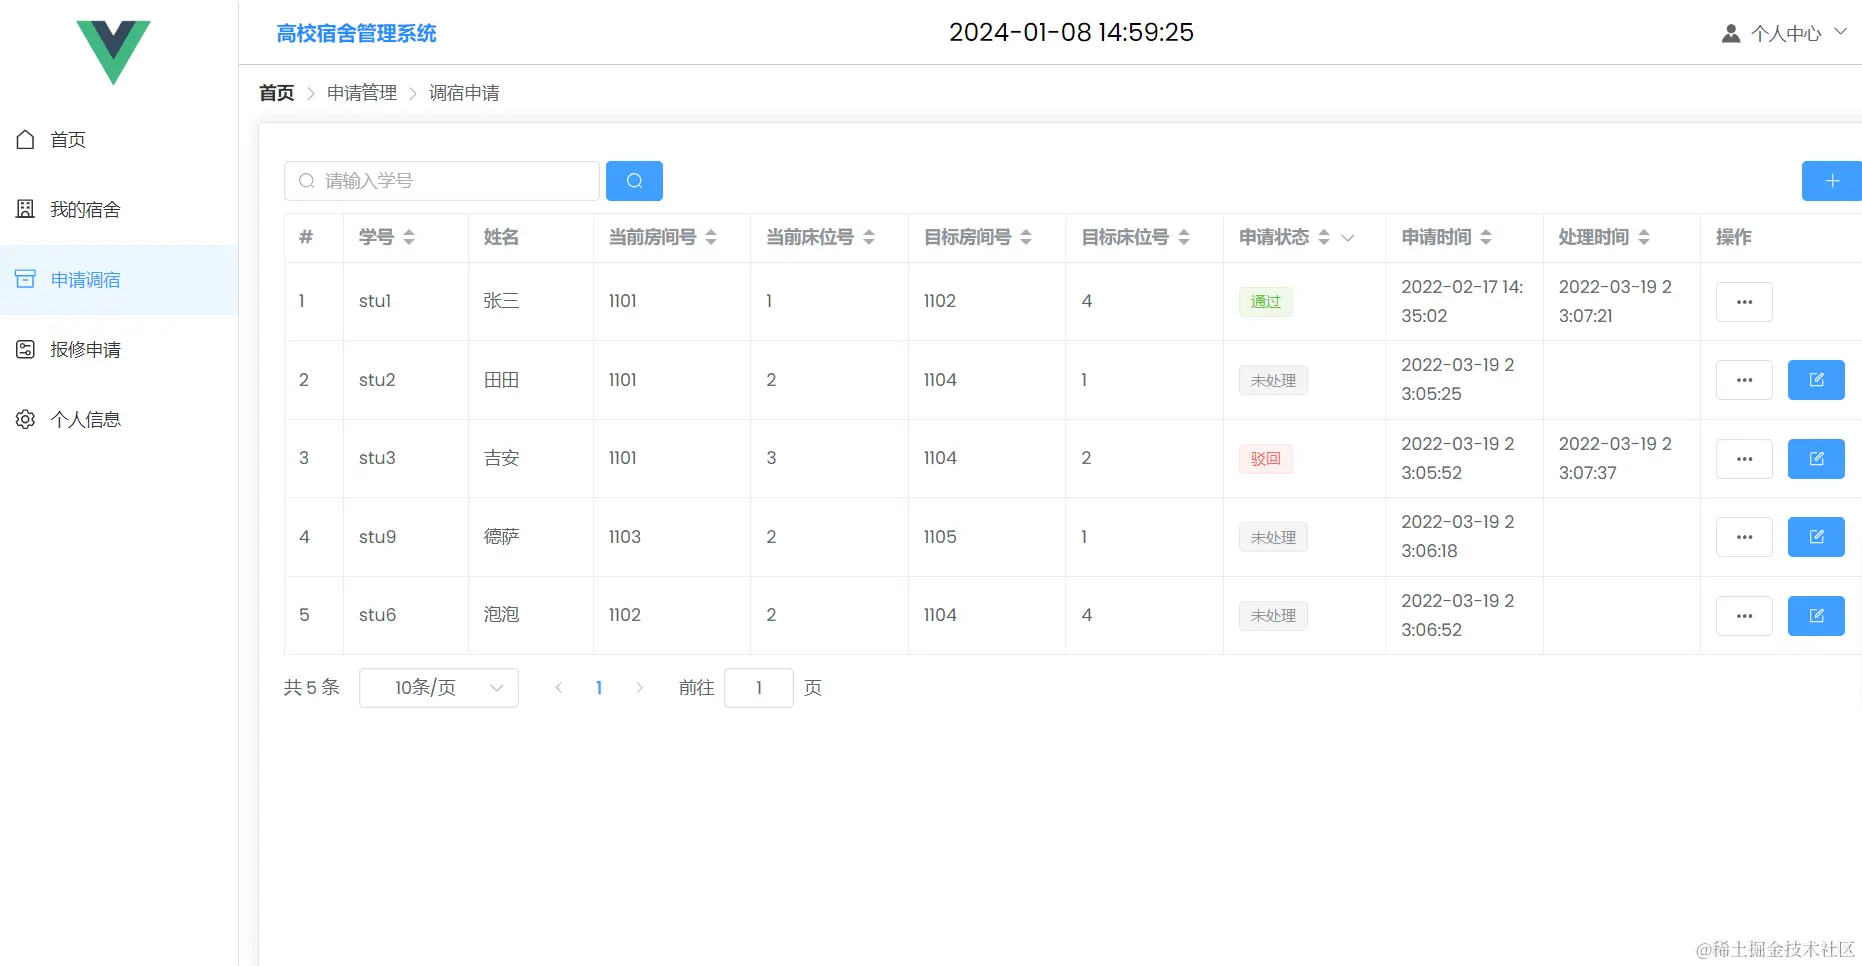The width and height of the screenshot is (1862, 966).
Task: Click the 高校宿舍管理系统 title
Action: tap(356, 34)
